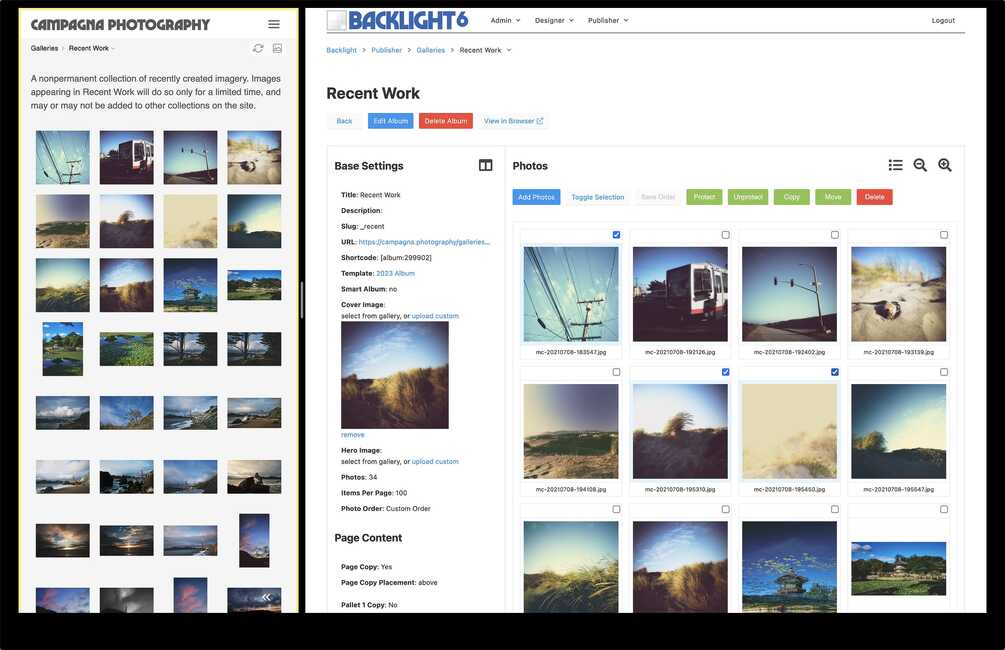
Task: Click Edit Album button
Action: [x=390, y=121]
